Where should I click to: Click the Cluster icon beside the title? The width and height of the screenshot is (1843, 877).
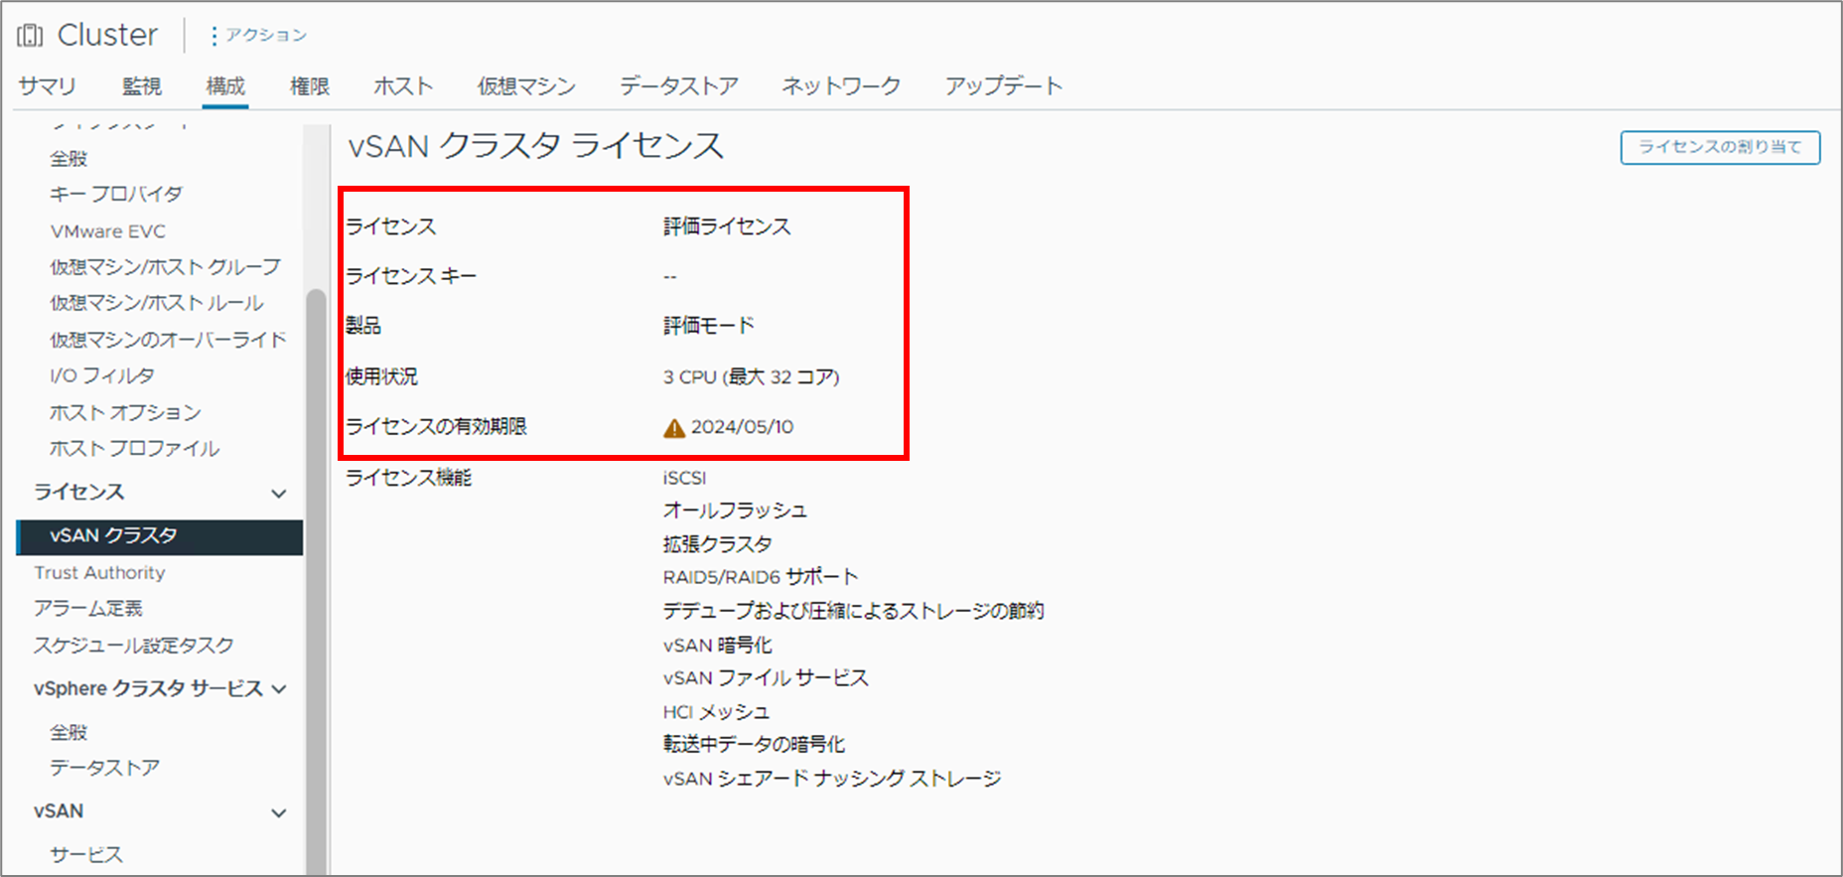coord(30,35)
